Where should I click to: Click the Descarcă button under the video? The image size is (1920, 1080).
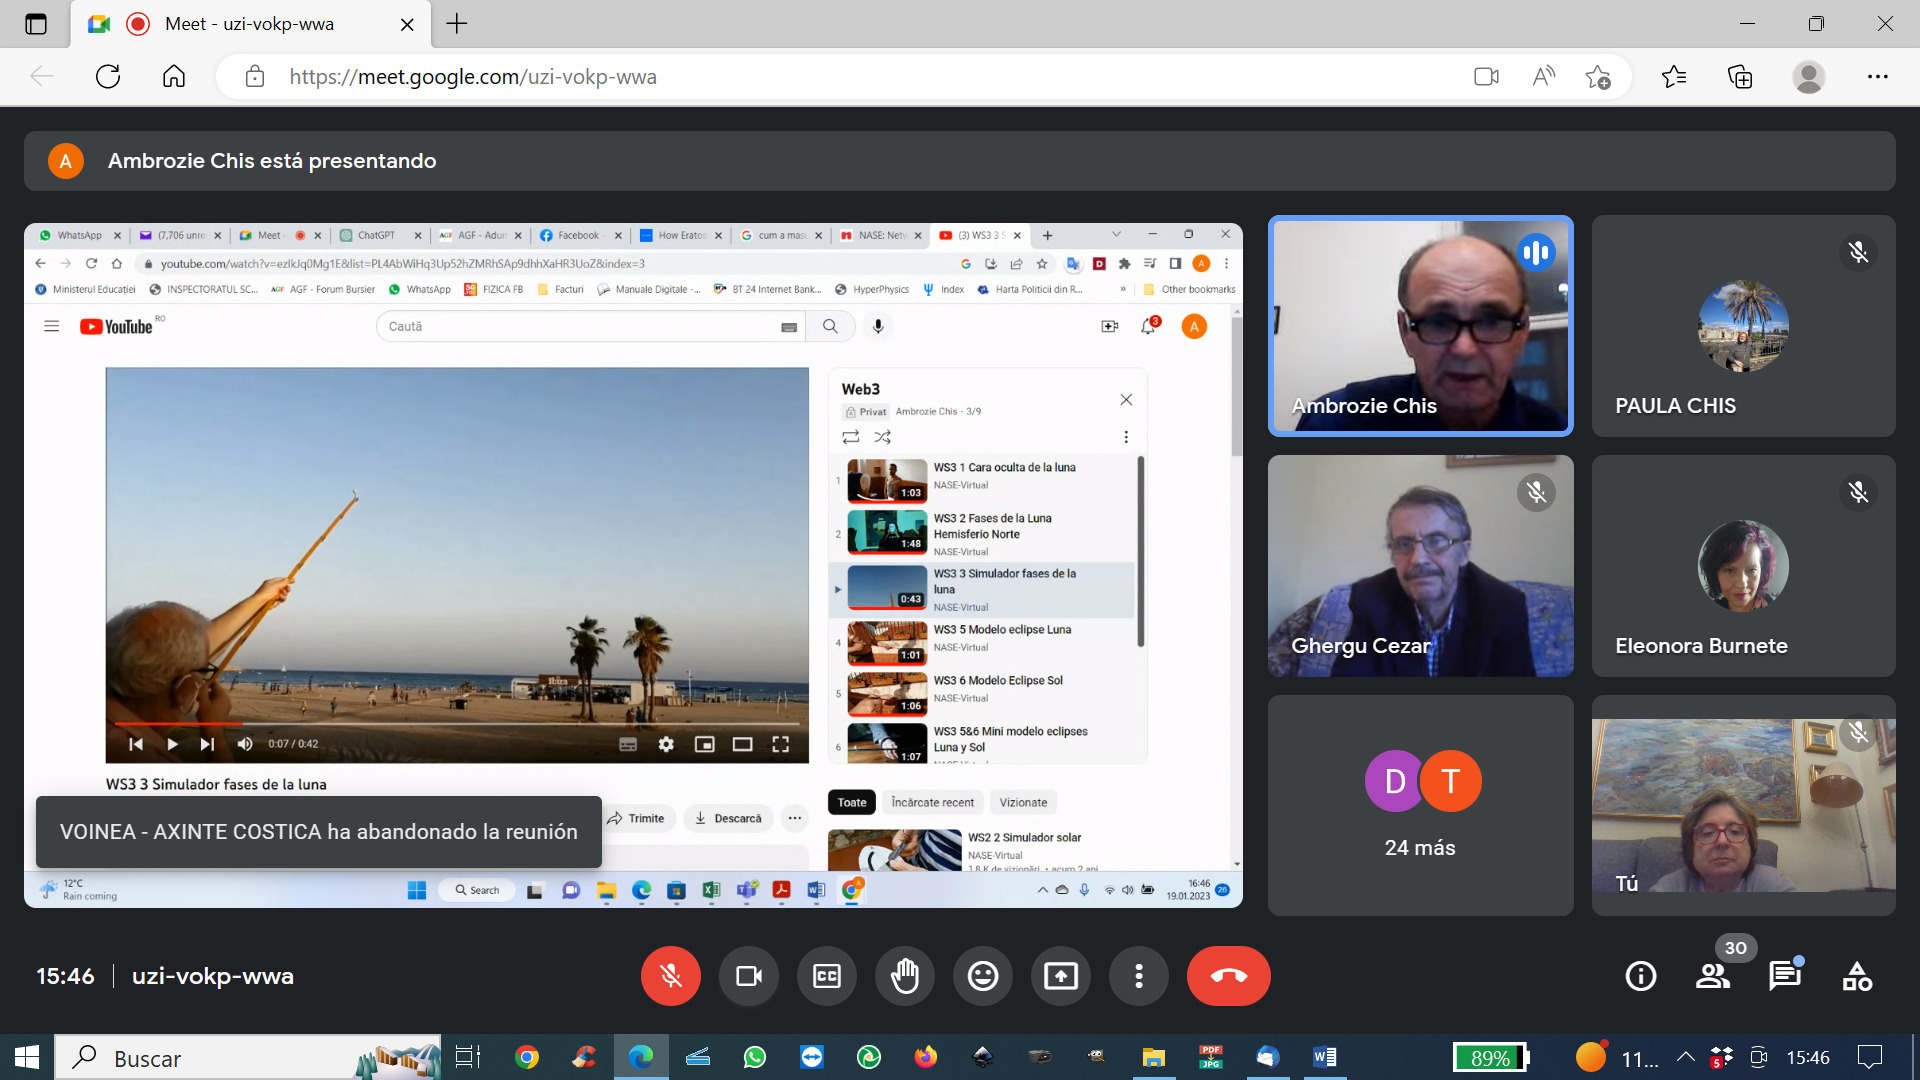[x=728, y=818]
